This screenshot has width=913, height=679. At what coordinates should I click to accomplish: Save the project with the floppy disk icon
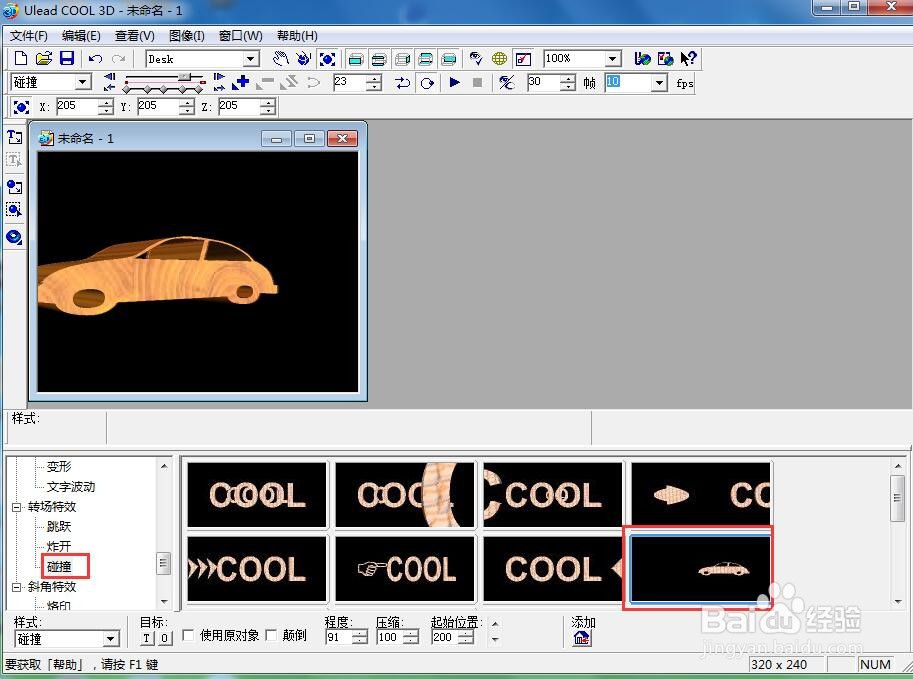67,58
